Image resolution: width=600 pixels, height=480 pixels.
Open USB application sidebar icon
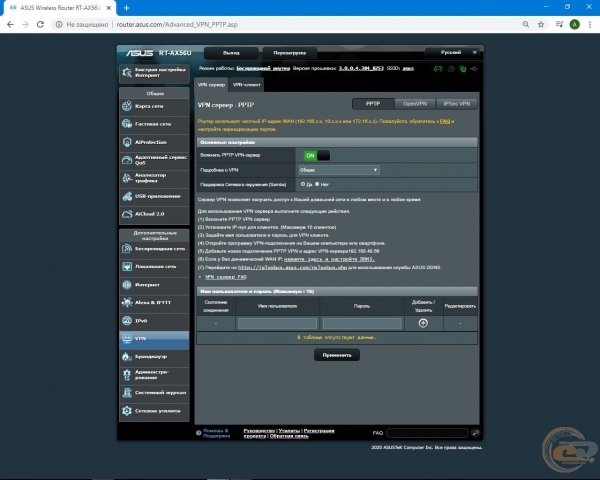tap(127, 196)
